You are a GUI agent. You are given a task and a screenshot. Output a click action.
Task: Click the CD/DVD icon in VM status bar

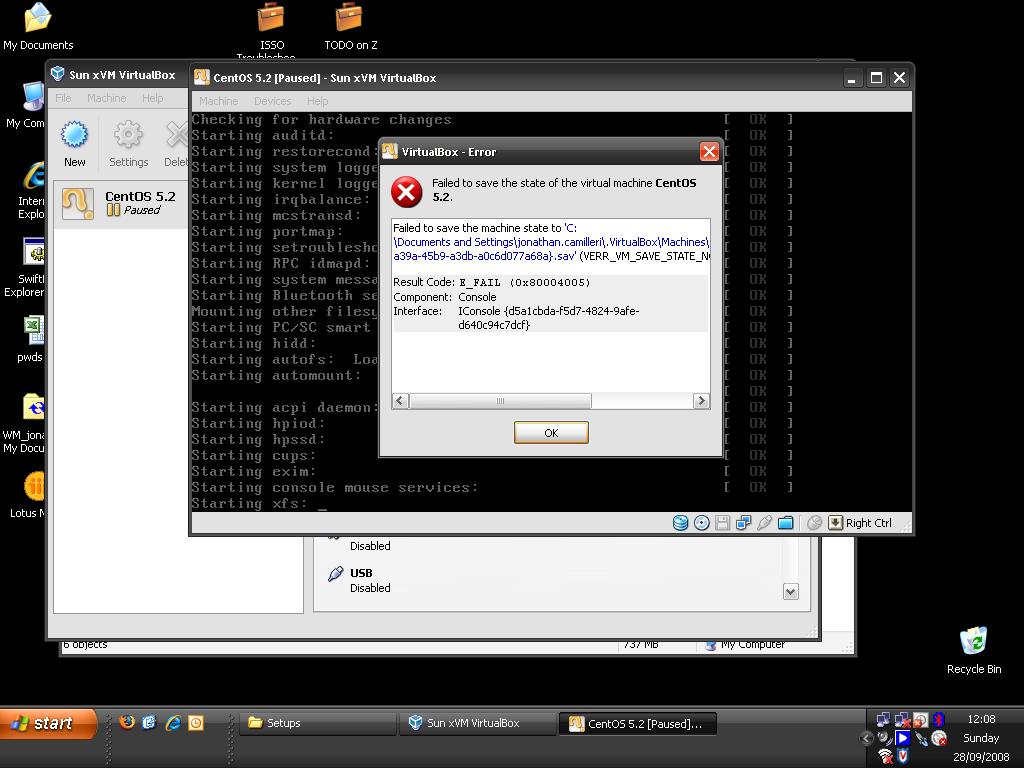tap(701, 523)
